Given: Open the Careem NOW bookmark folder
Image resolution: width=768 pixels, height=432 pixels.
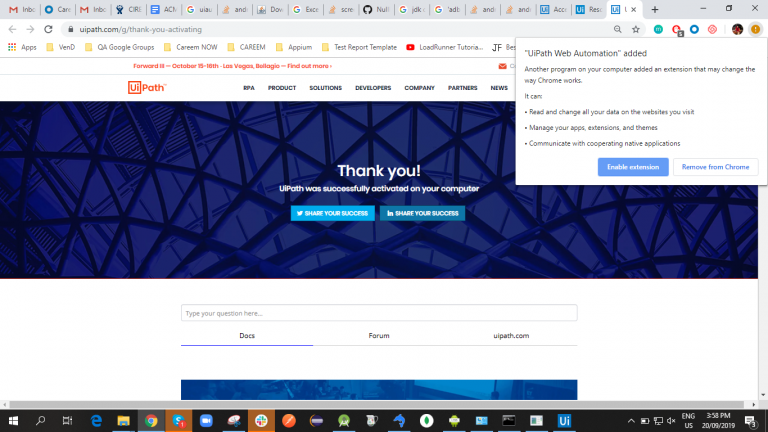Looking at the screenshot, I should [x=191, y=47].
